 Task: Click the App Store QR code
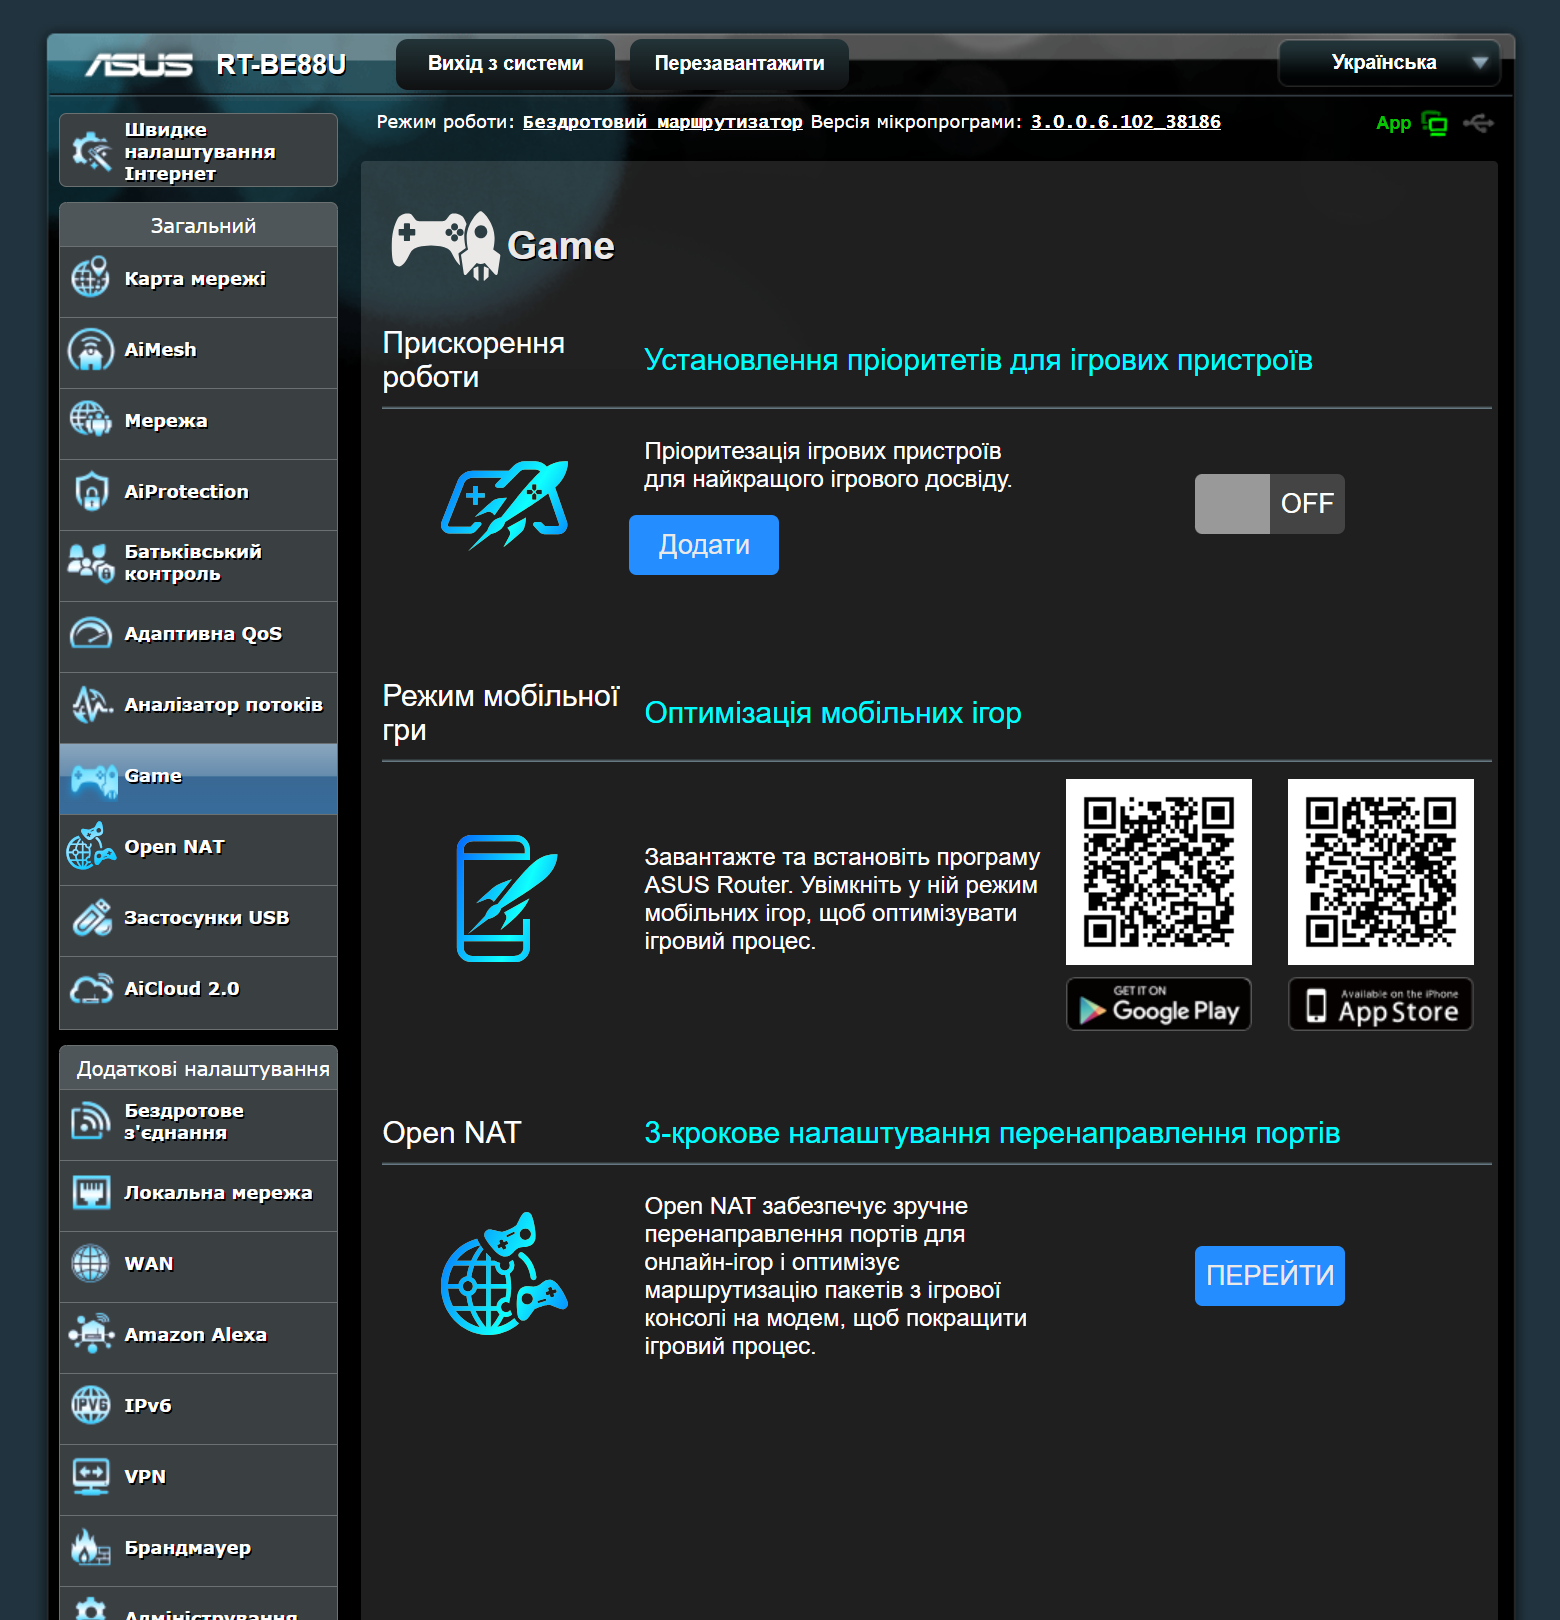click(1381, 872)
